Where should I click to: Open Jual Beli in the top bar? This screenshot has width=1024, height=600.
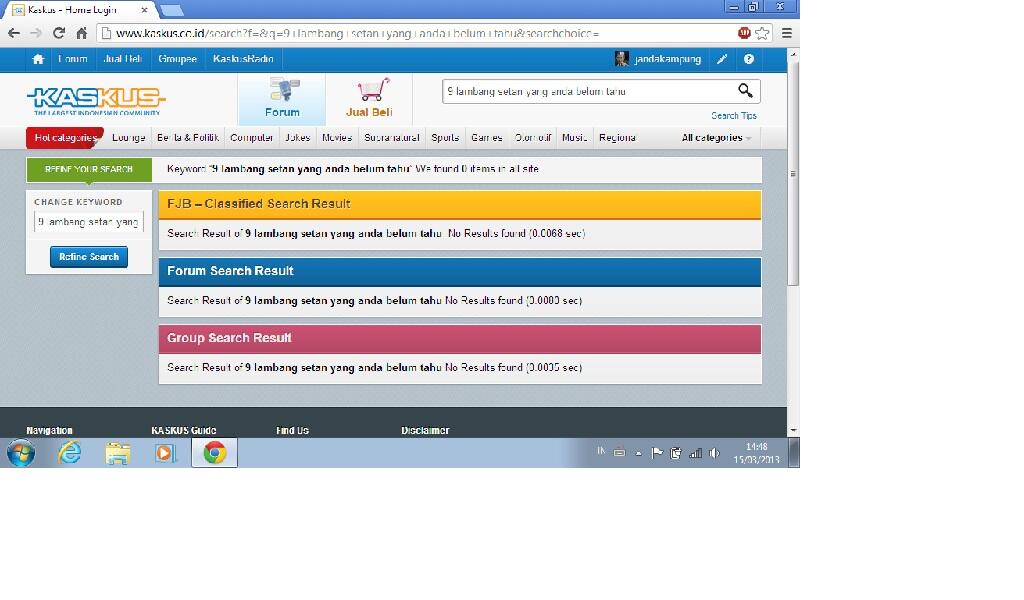coord(122,59)
